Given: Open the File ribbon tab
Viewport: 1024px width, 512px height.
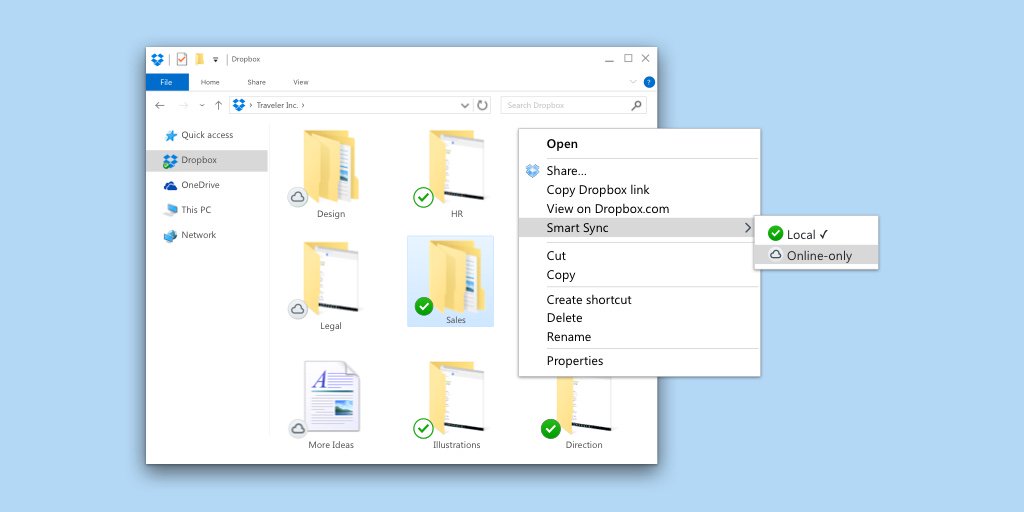Looking at the screenshot, I should pos(167,82).
